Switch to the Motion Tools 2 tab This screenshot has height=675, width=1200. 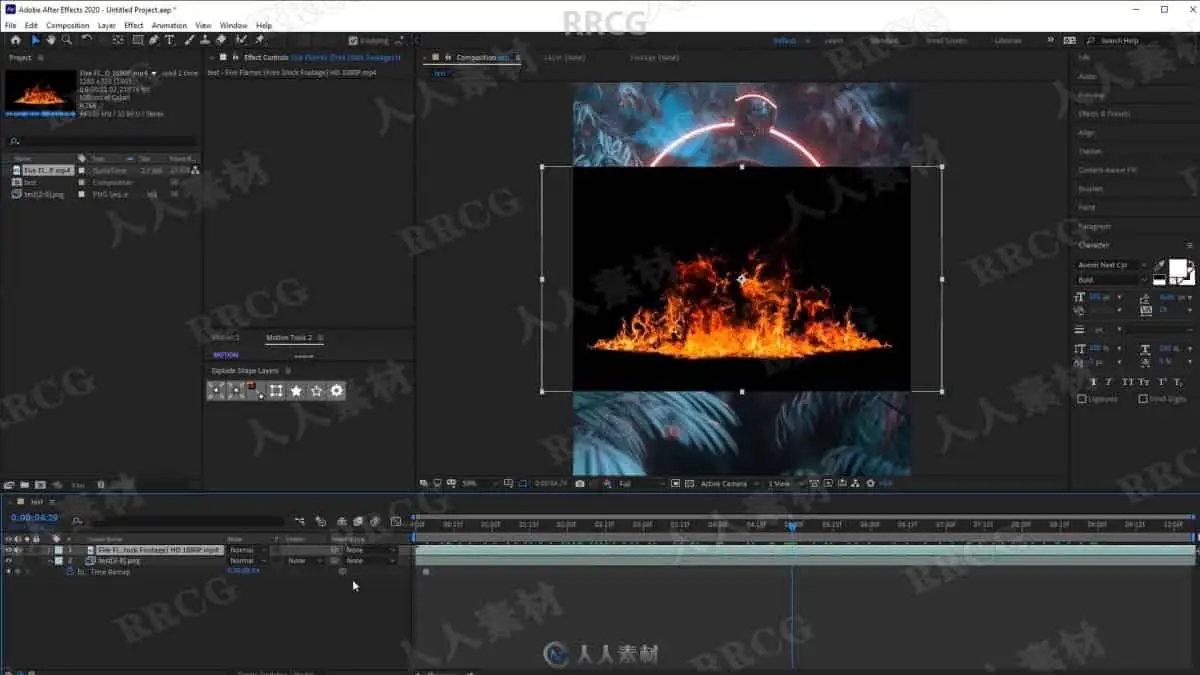(x=289, y=337)
